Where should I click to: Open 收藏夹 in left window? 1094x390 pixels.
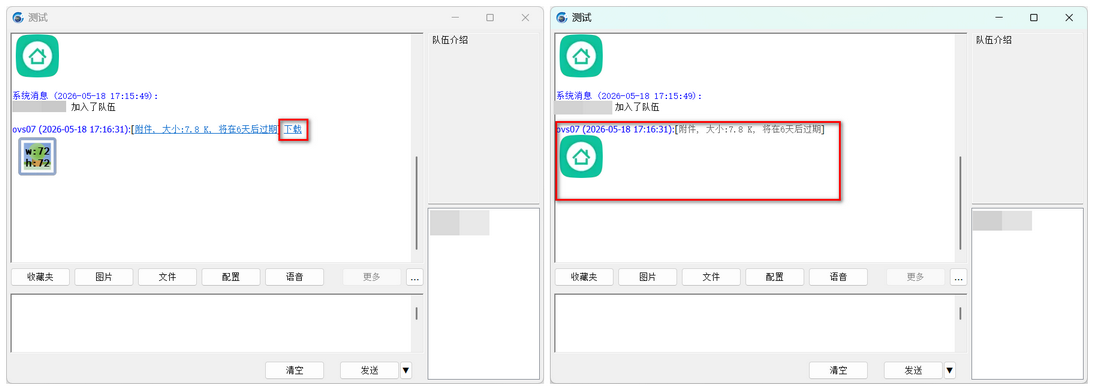point(41,277)
